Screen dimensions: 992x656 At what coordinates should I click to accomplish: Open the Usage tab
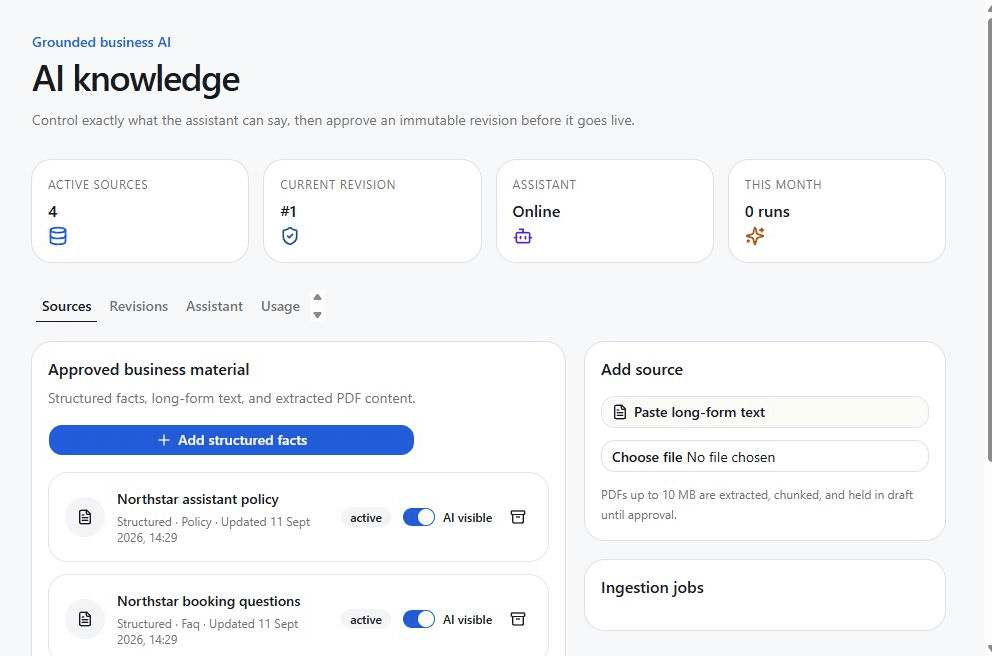280,306
